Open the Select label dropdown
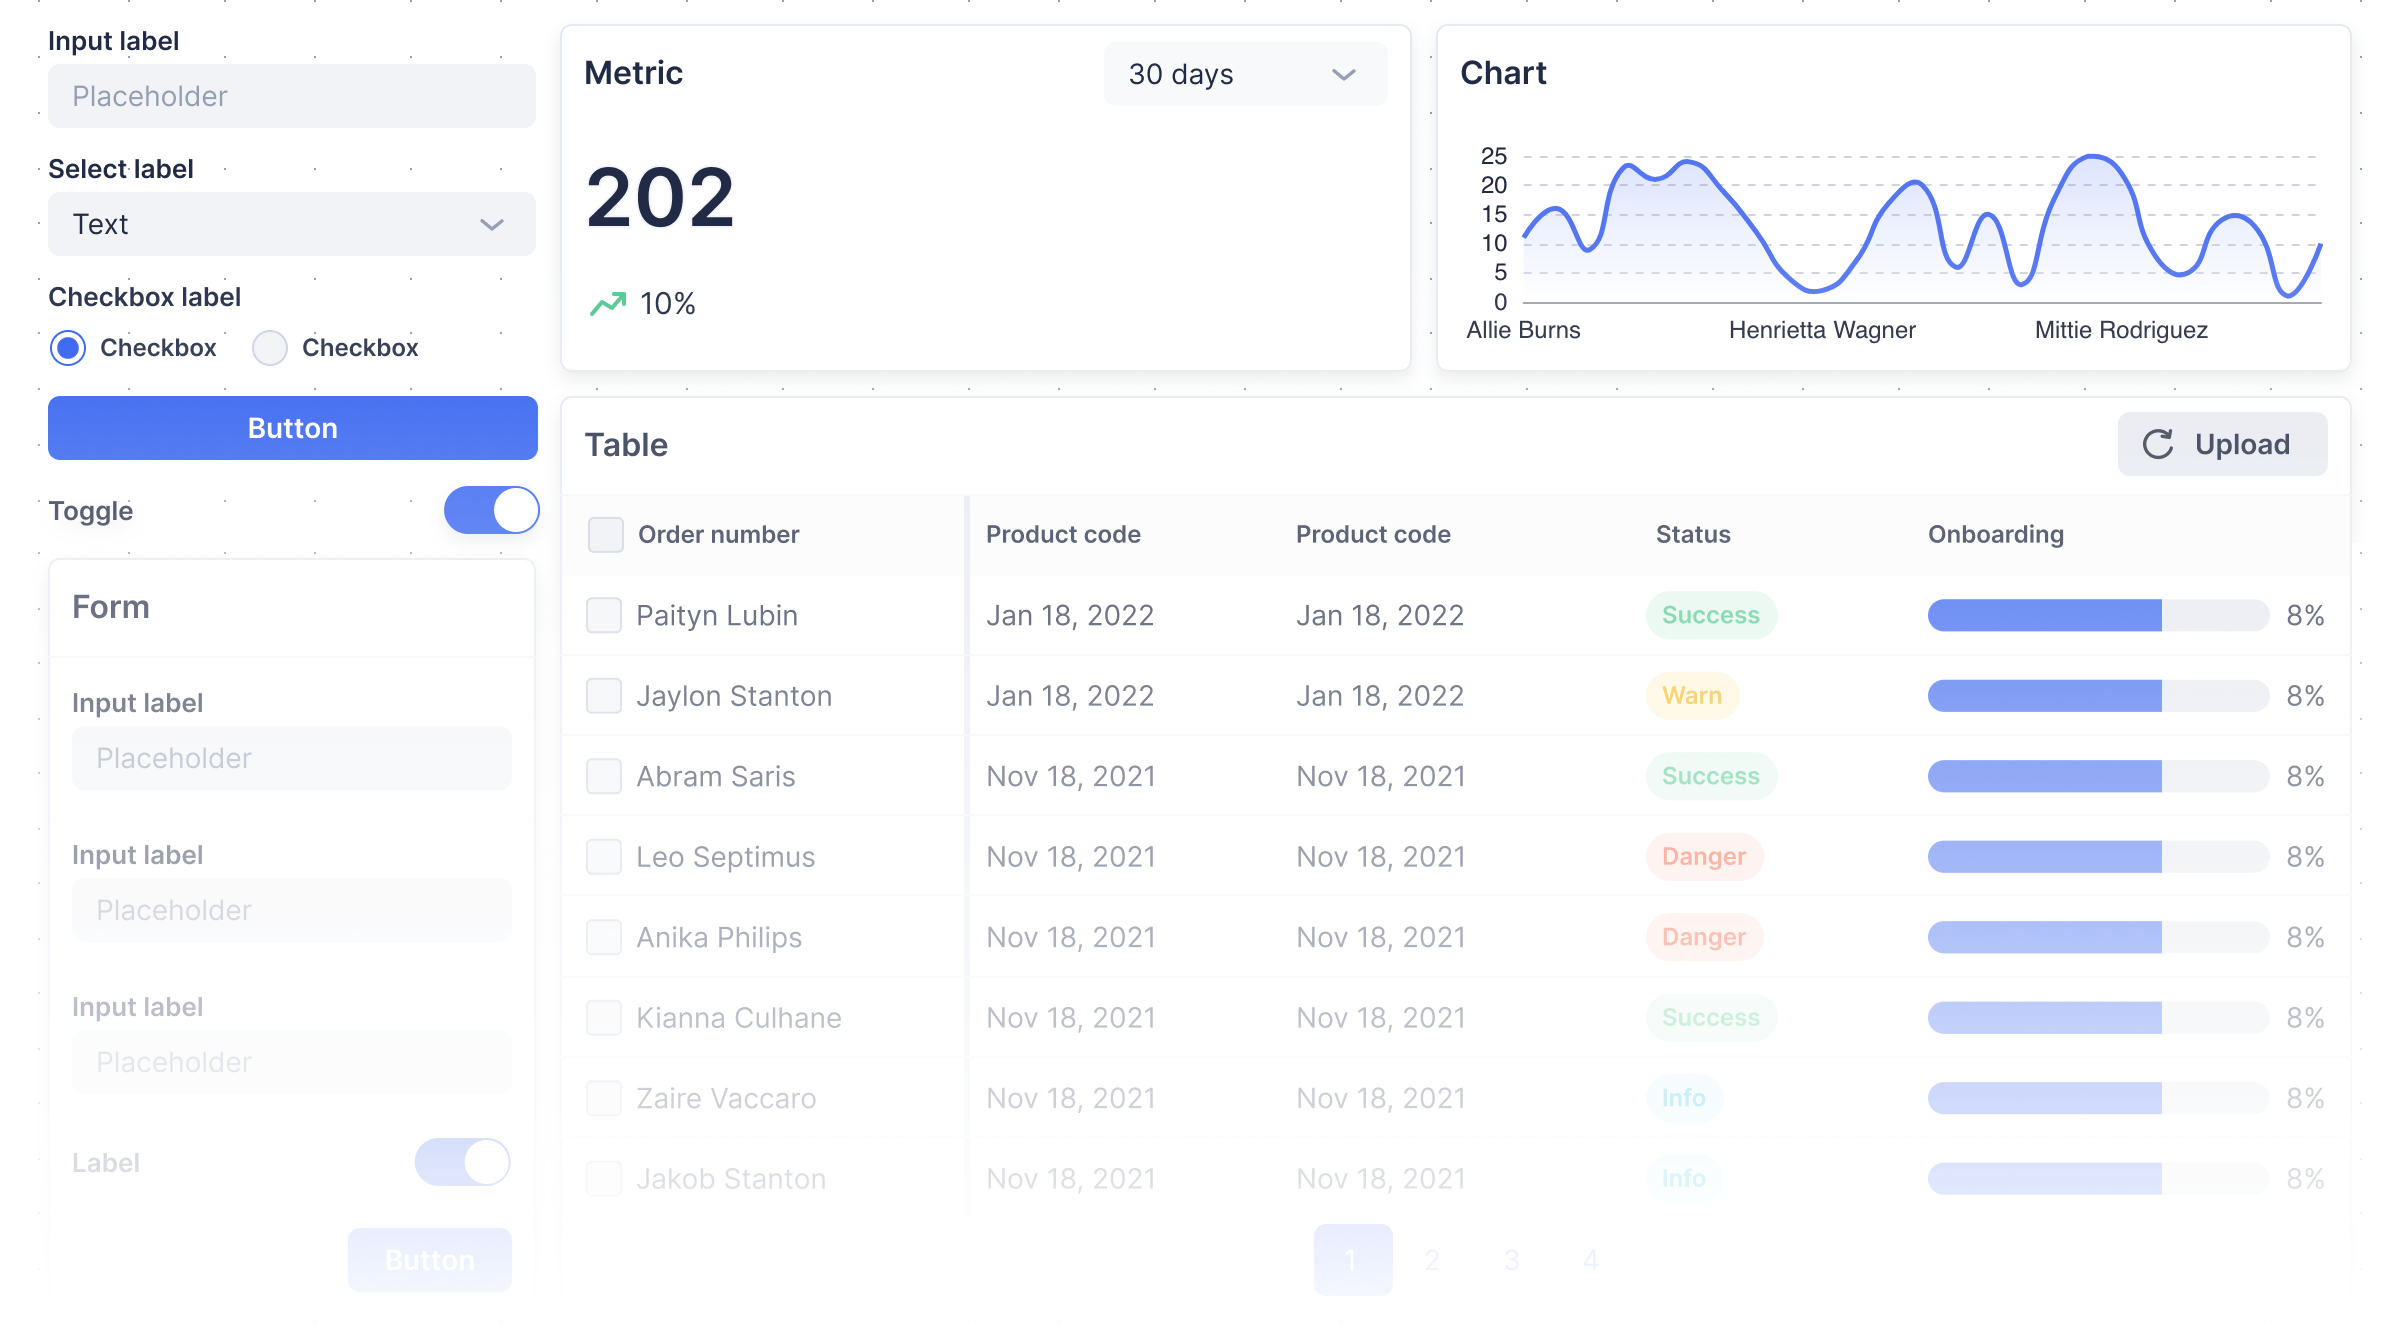2400x1324 pixels. point(290,224)
